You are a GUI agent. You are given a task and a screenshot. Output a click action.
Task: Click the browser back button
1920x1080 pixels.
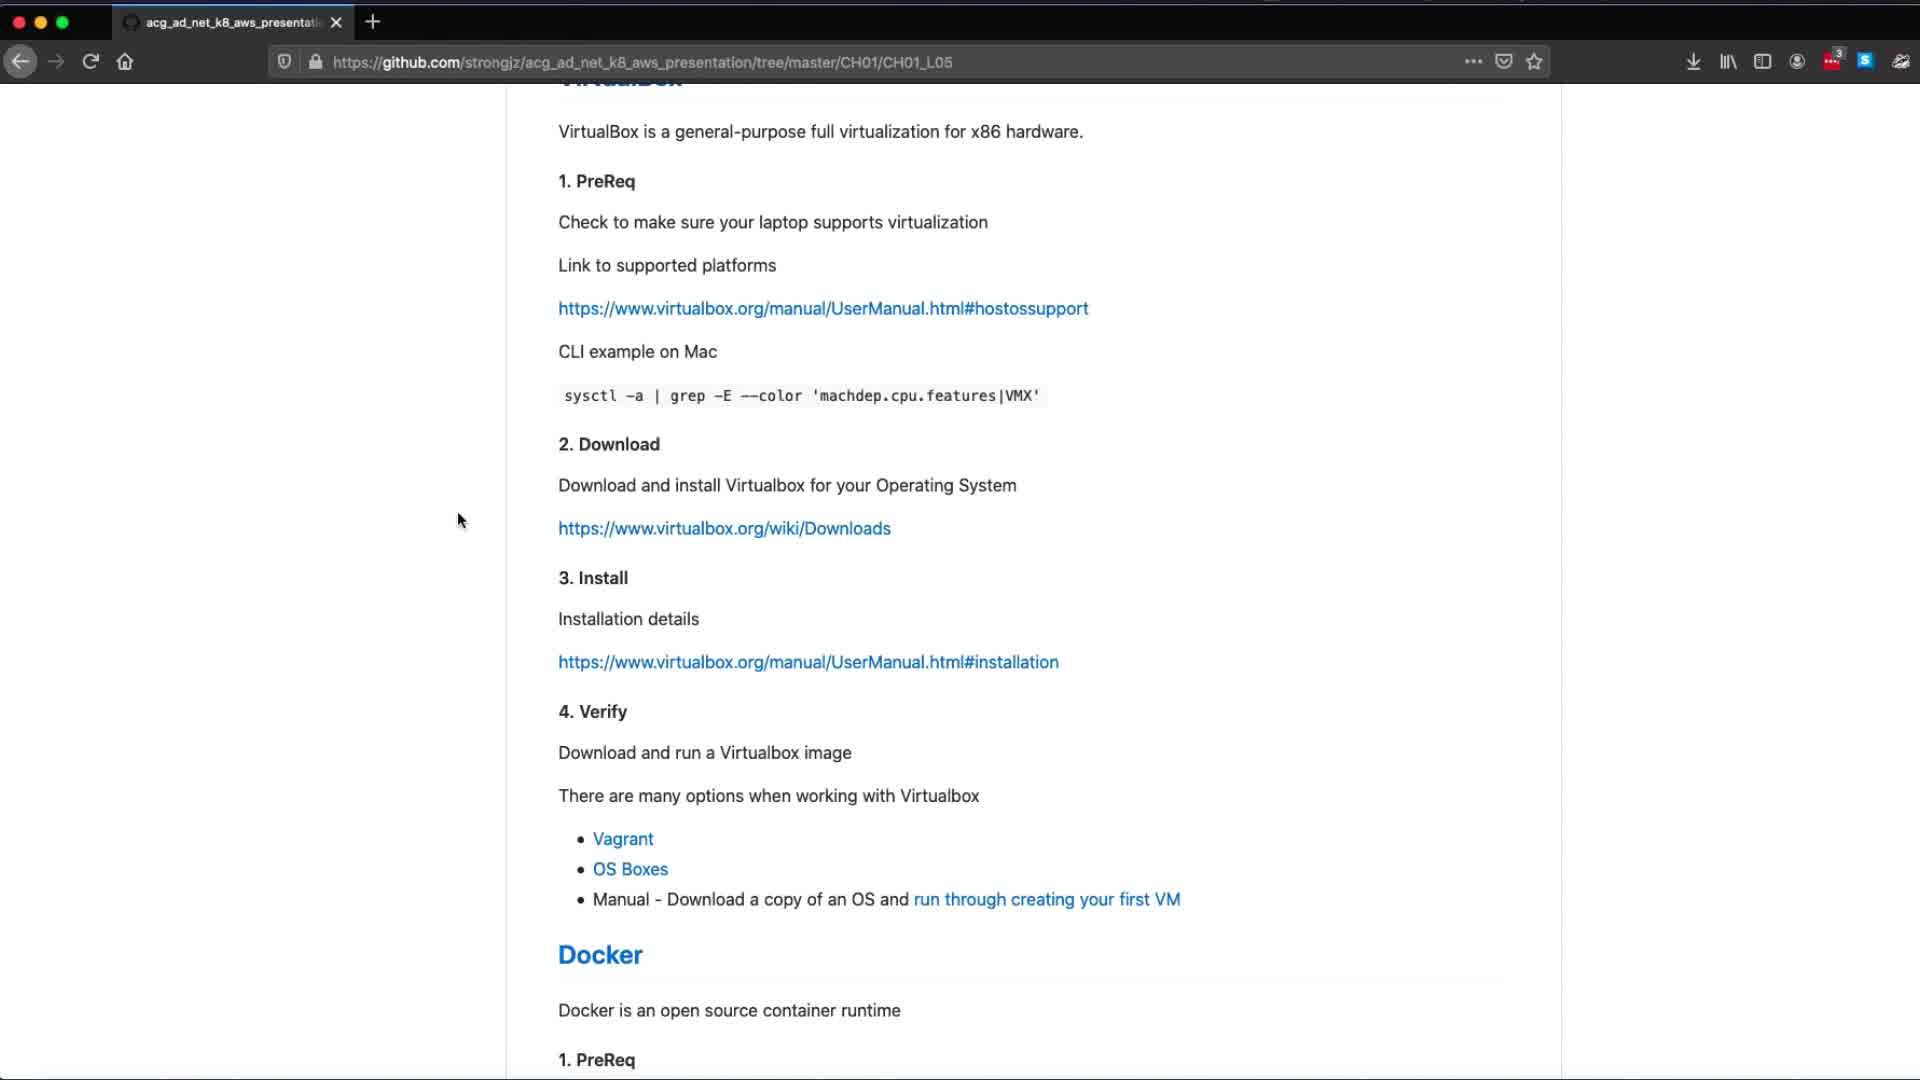coord(20,62)
